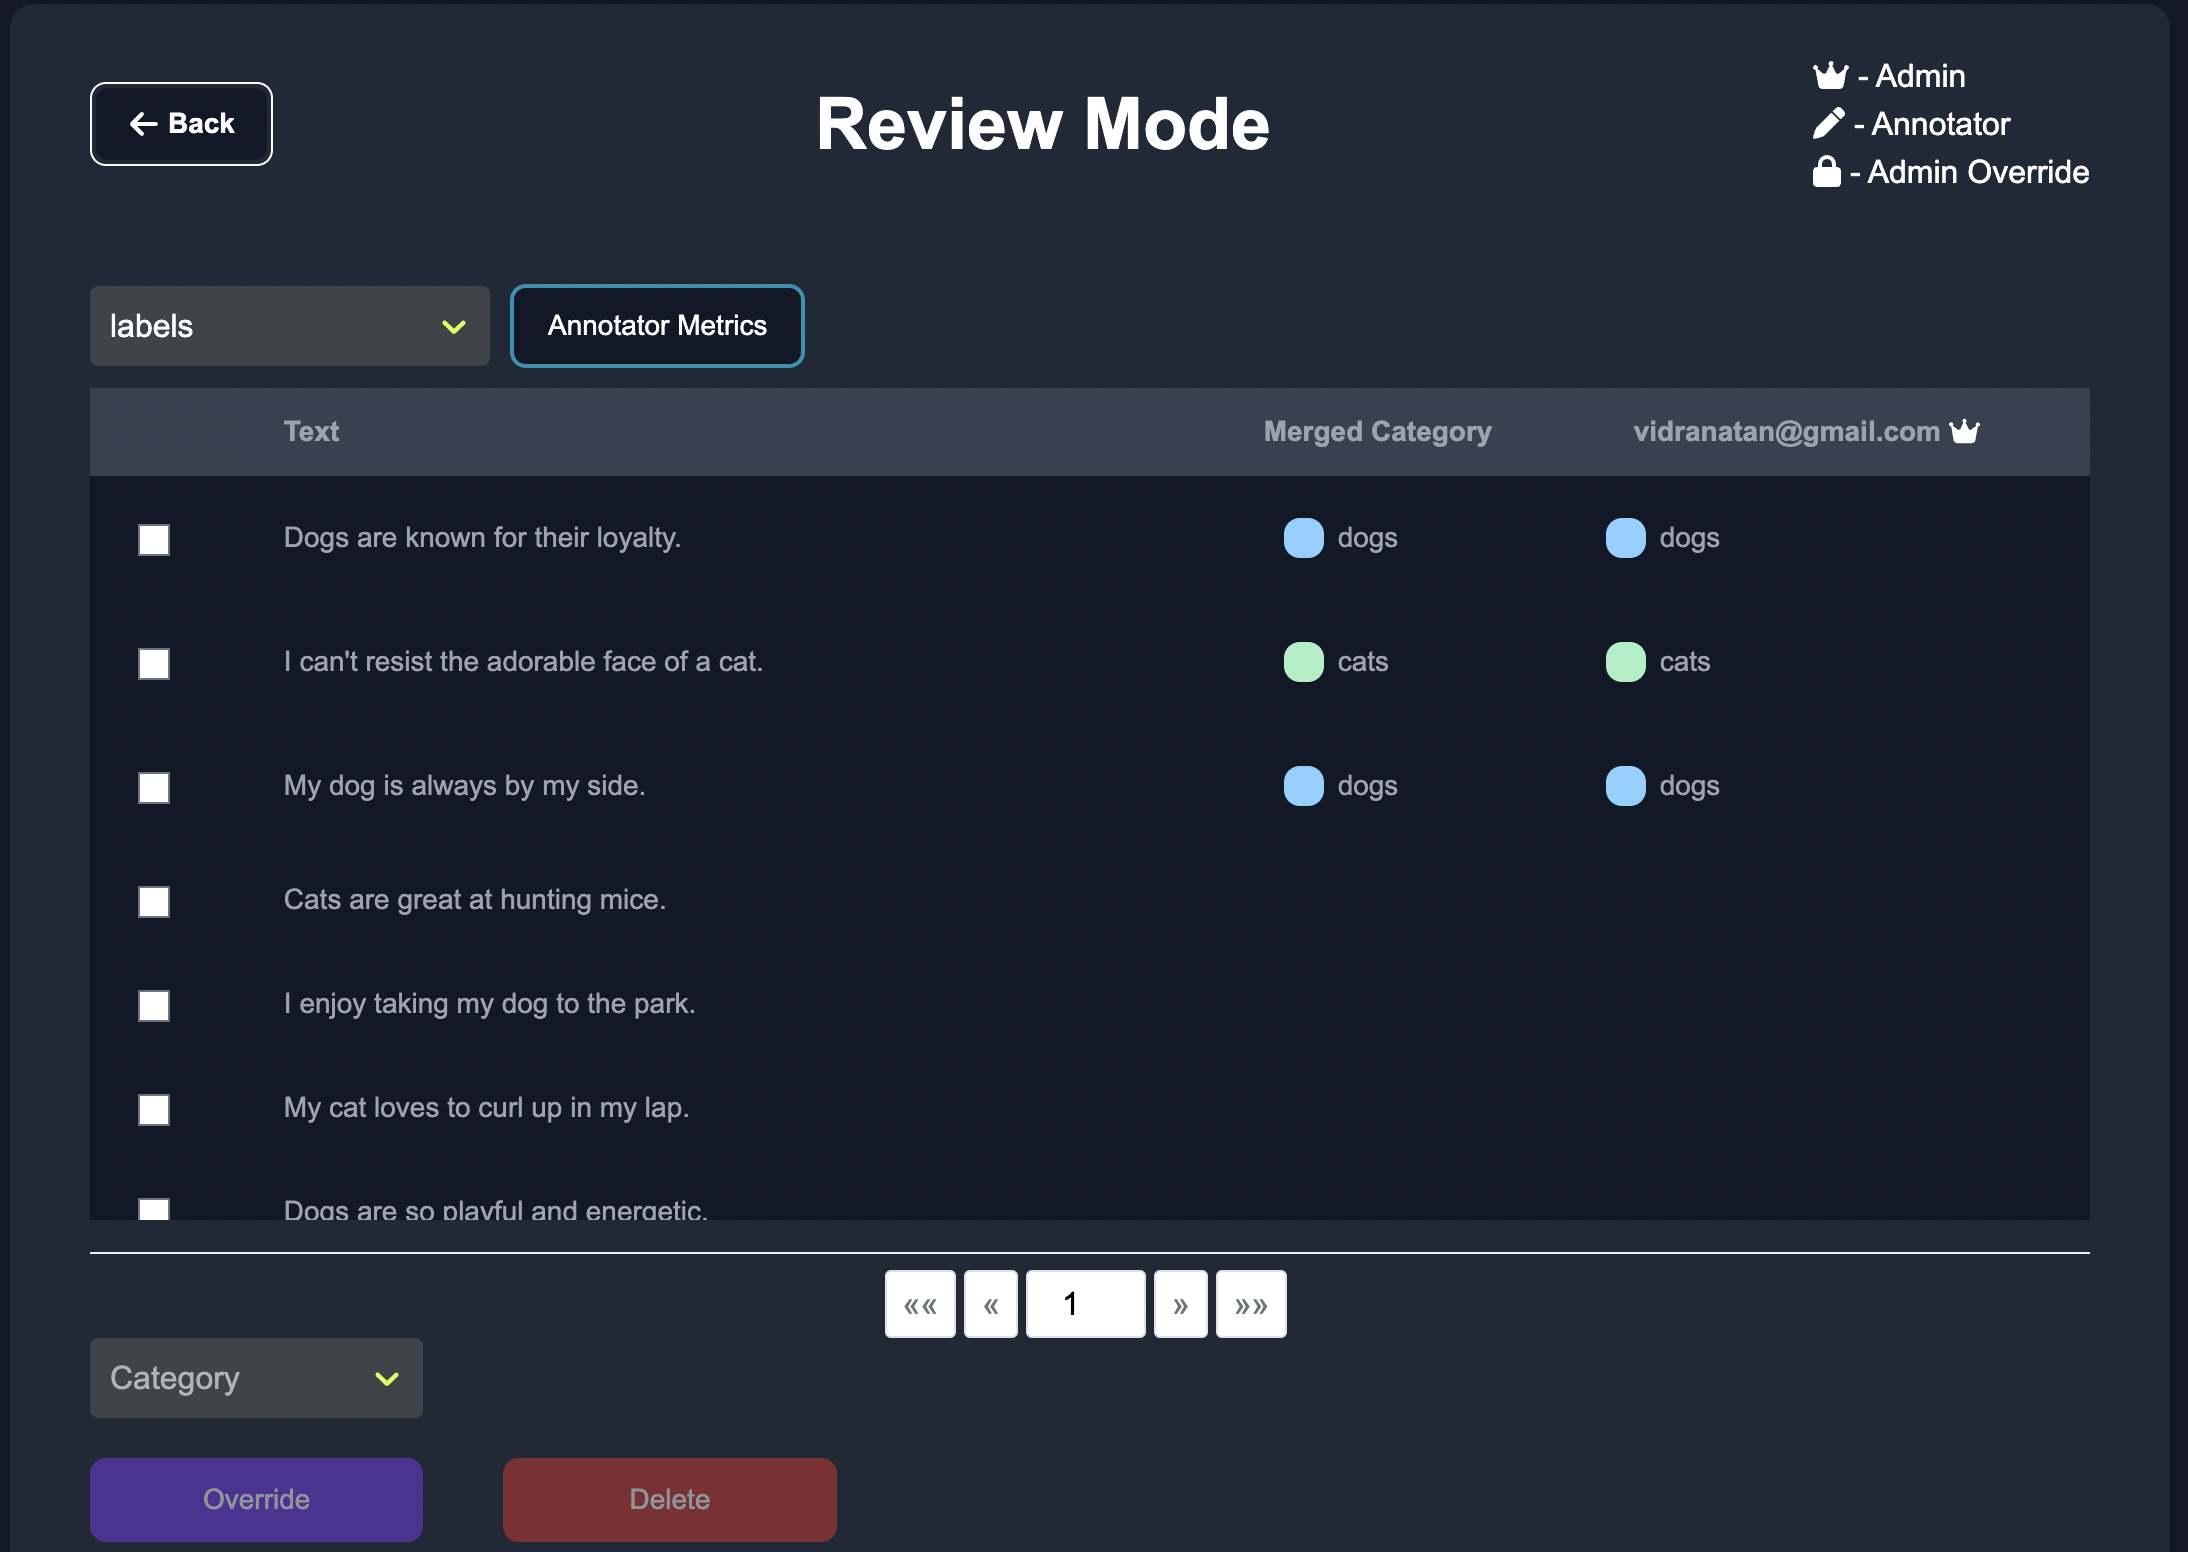
Task: Select checkbox for "Cats are great at hunting mice"
Action: click(x=154, y=902)
